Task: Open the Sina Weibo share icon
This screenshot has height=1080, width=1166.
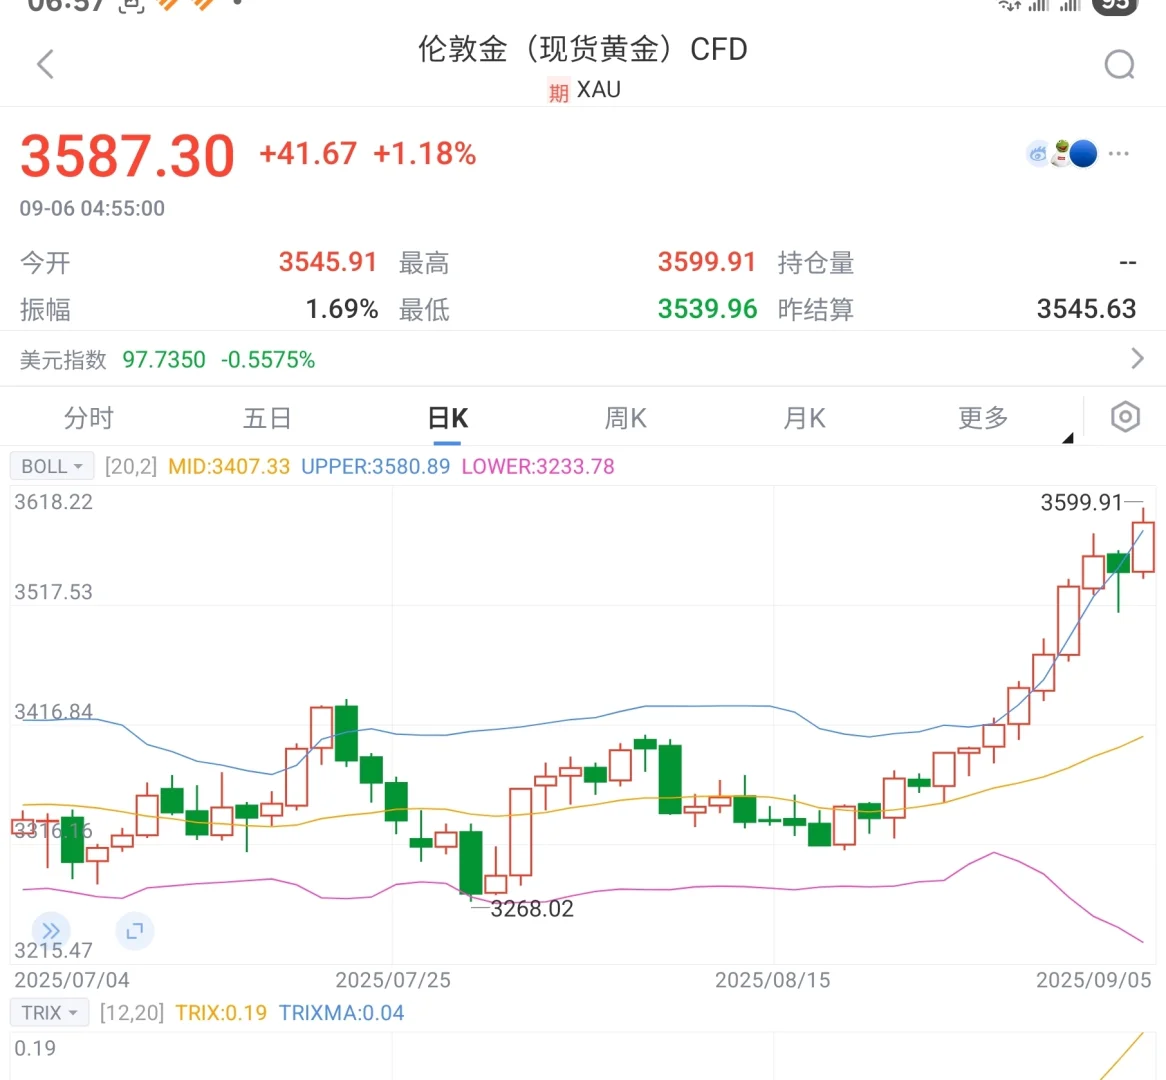Action: point(1037,153)
